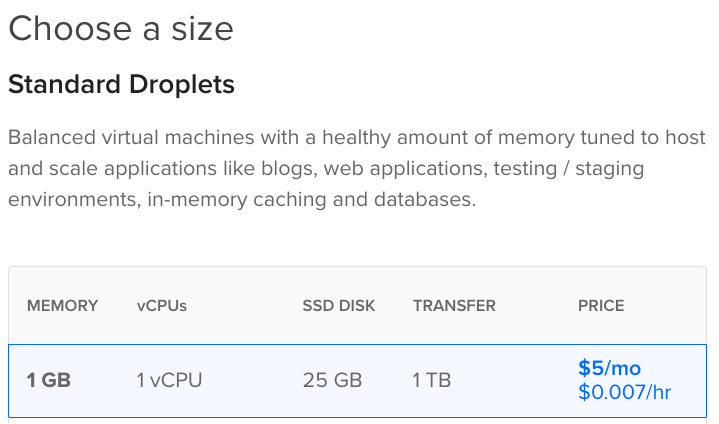Click the words healthy amount of memory

click(x=448, y=138)
